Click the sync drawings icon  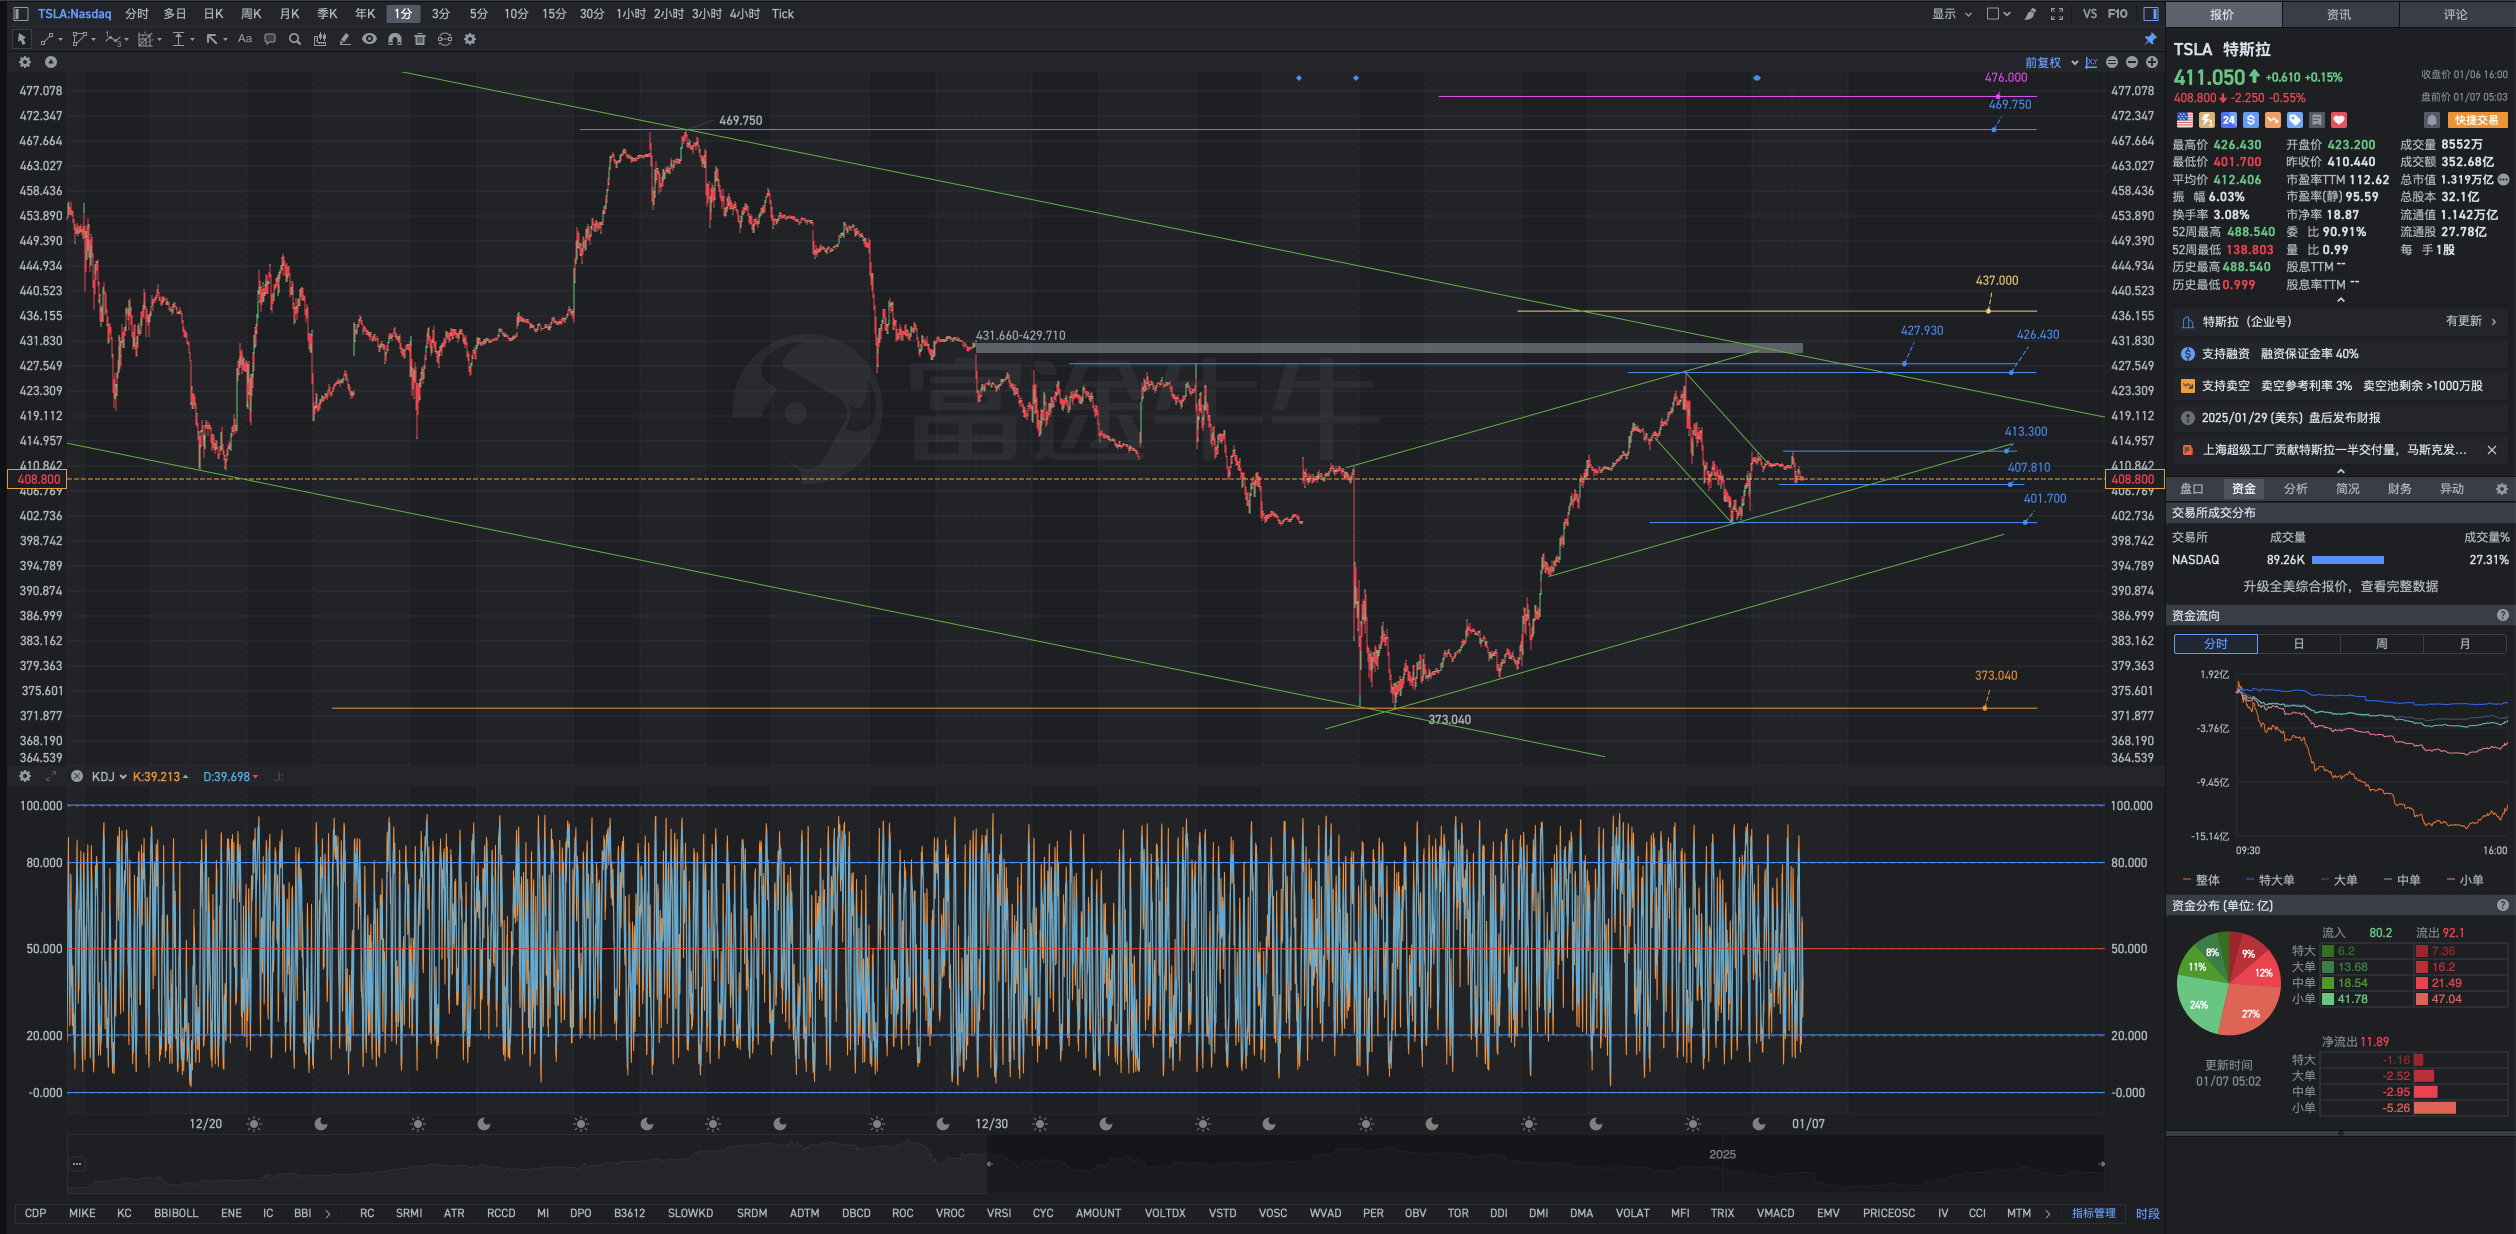(445, 39)
